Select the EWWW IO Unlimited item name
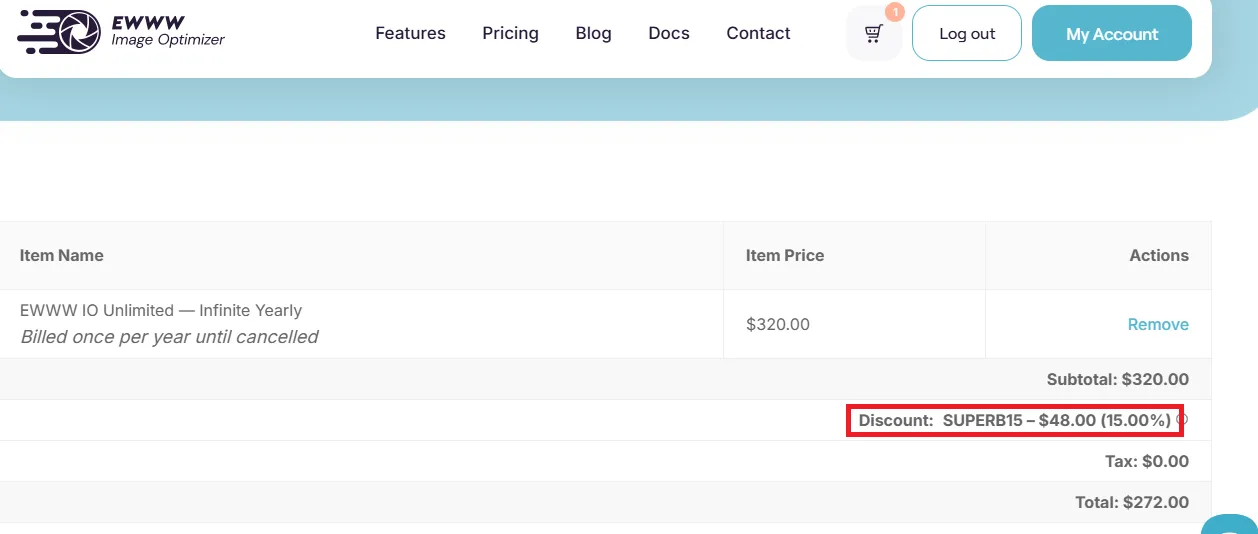Image resolution: width=1258 pixels, height=534 pixels. 161,310
